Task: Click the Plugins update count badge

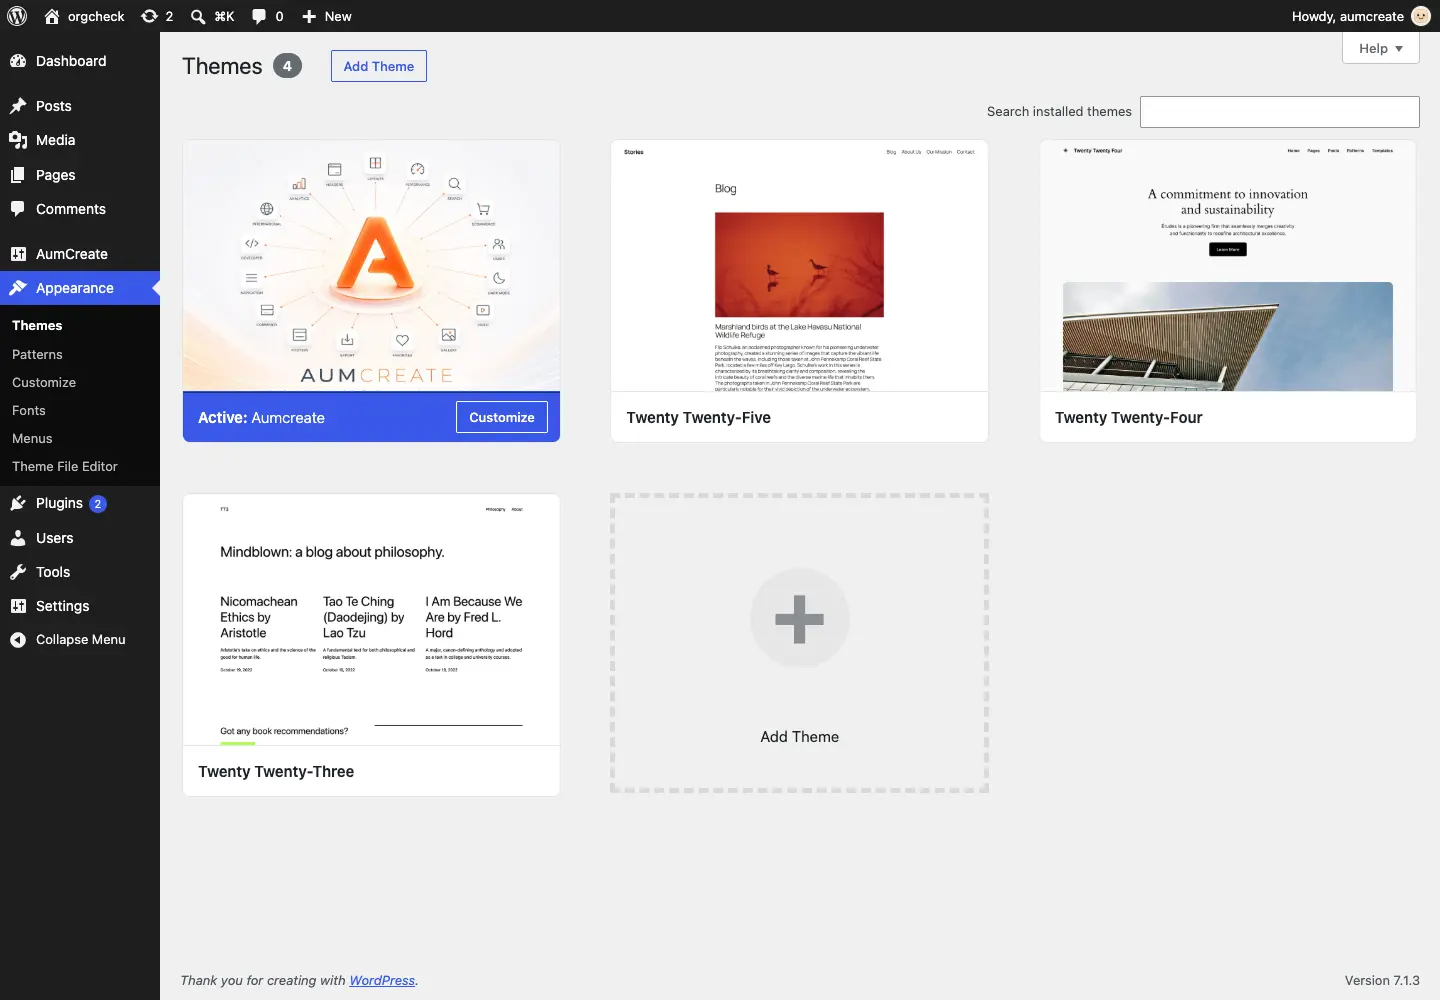Action: (98, 504)
